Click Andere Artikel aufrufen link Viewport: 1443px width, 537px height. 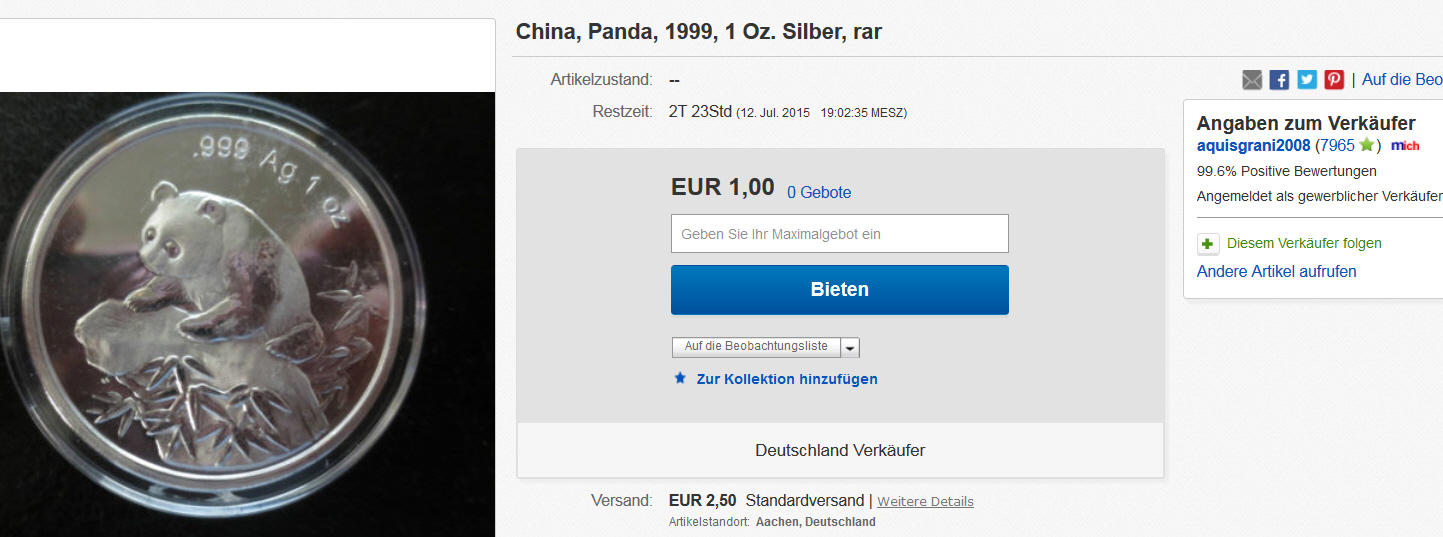point(1277,271)
